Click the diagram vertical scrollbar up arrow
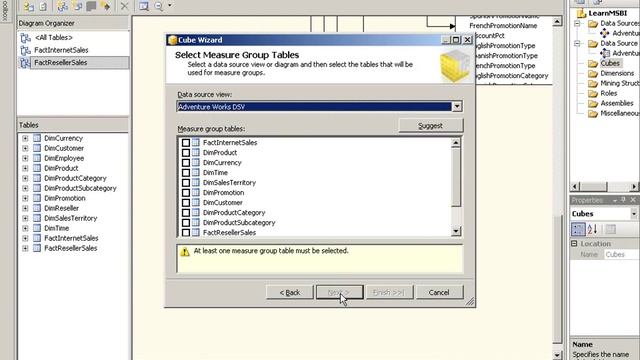Screen dimensions: 640x360 [x=557, y=22]
